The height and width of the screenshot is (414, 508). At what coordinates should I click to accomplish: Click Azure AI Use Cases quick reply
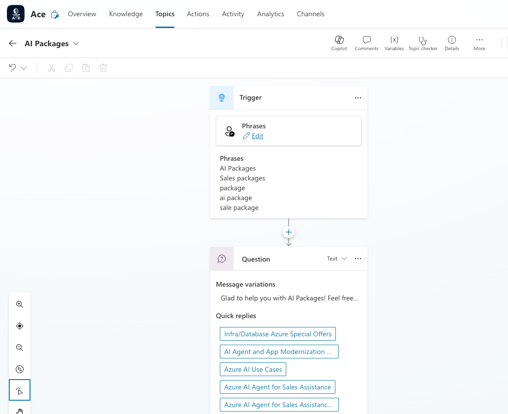pyautogui.click(x=253, y=369)
